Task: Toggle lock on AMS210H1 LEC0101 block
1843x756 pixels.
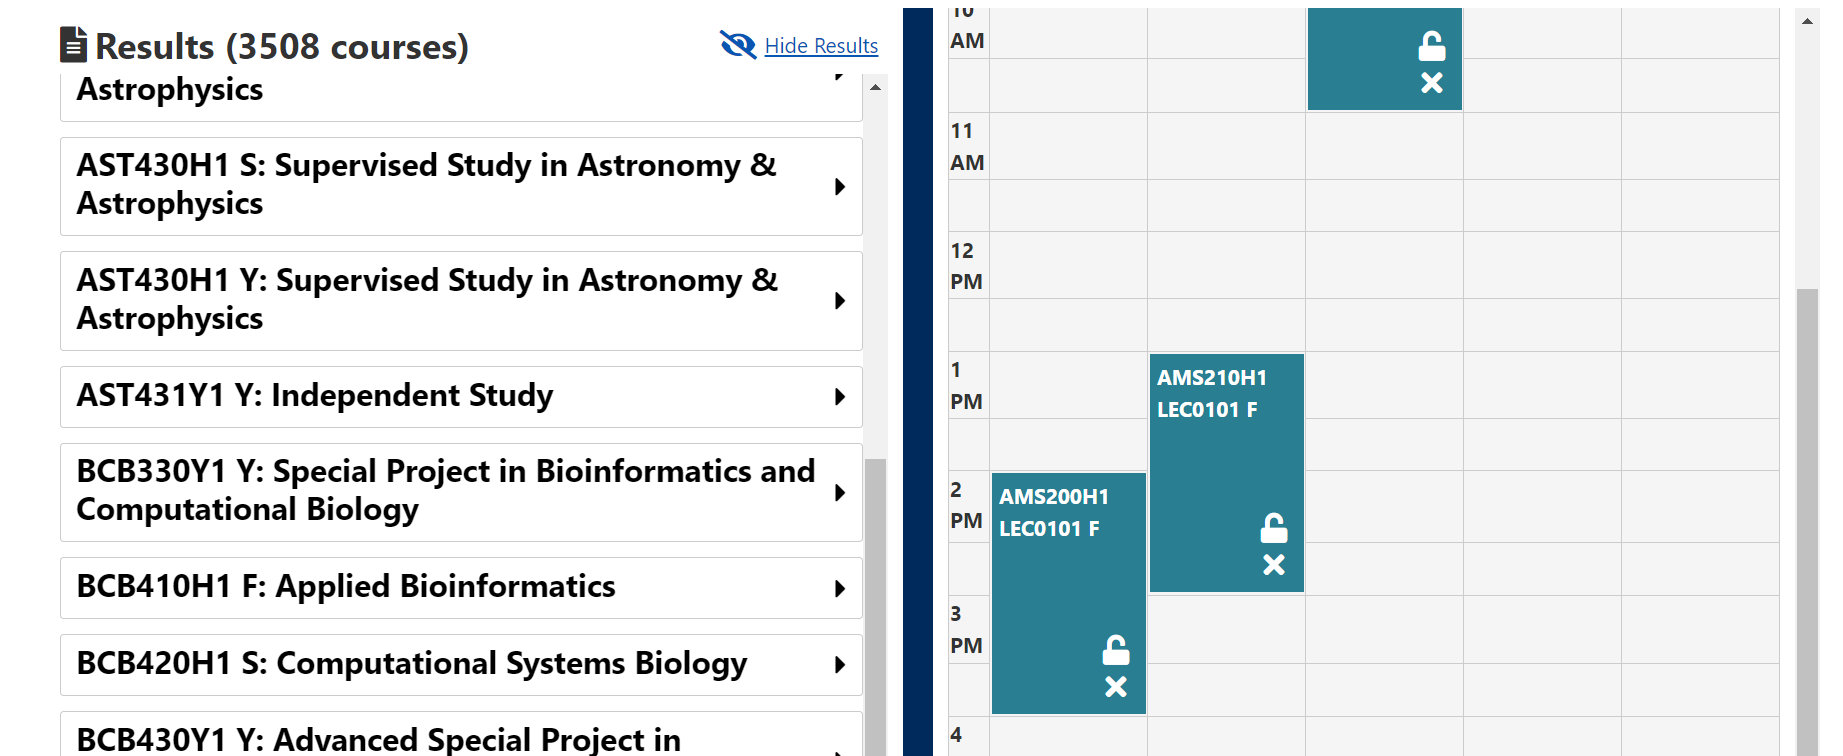Action: click(1274, 528)
